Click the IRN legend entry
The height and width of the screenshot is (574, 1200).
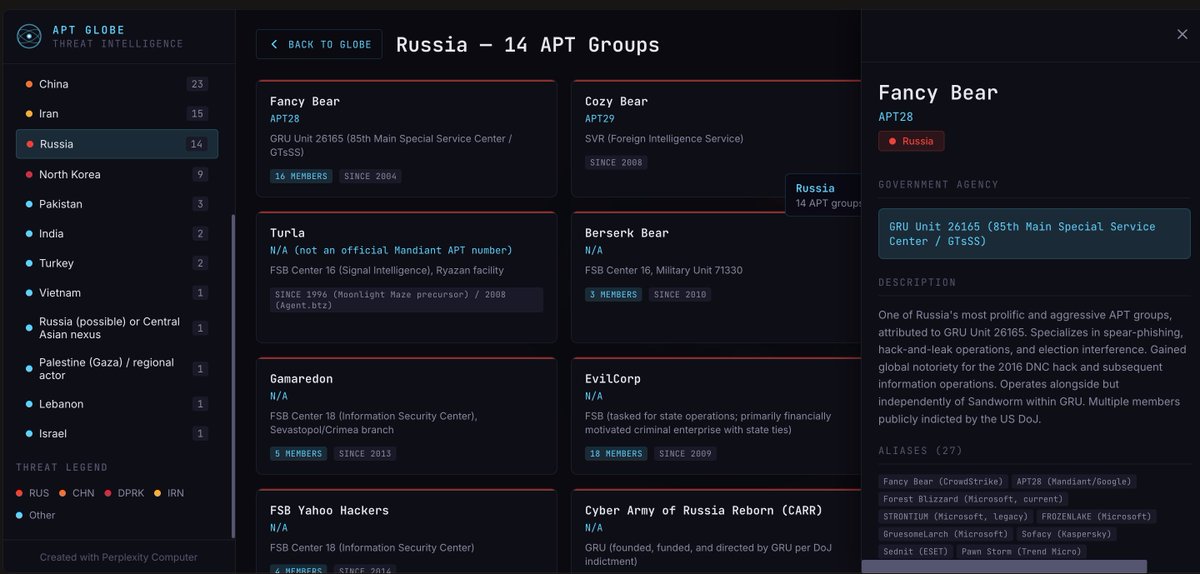click(x=170, y=493)
